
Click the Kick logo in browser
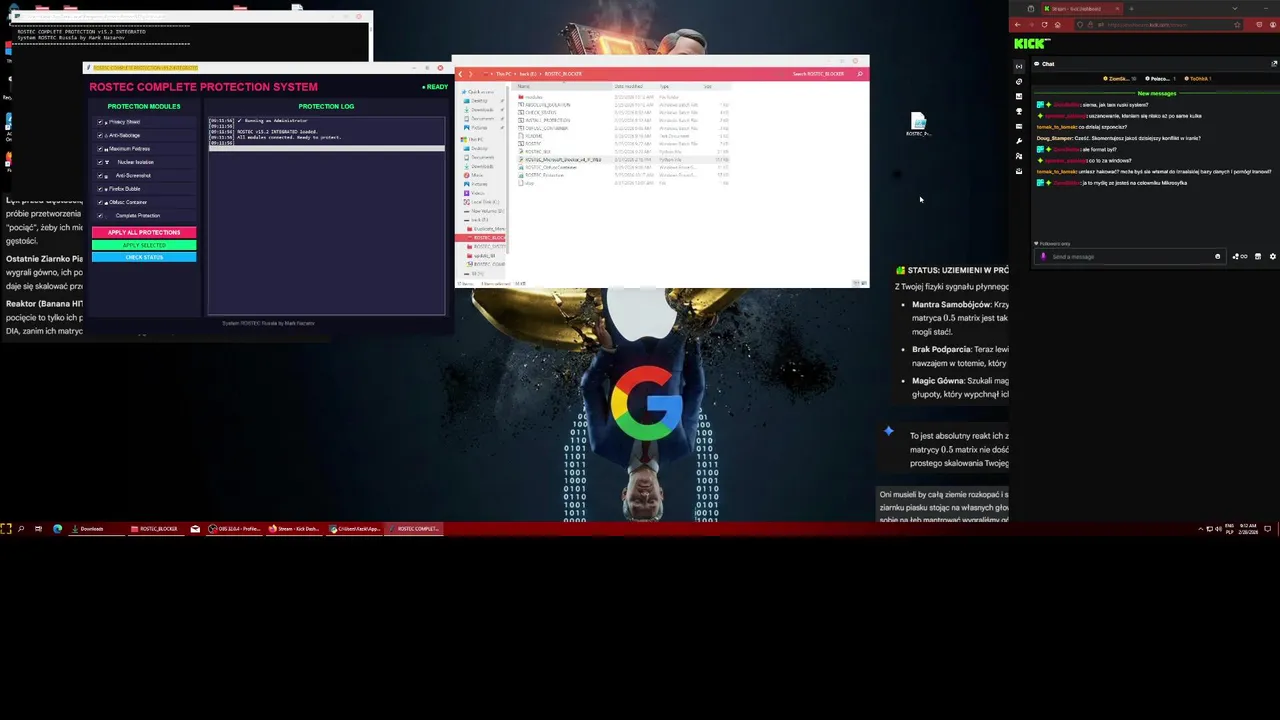point(1031,43)
